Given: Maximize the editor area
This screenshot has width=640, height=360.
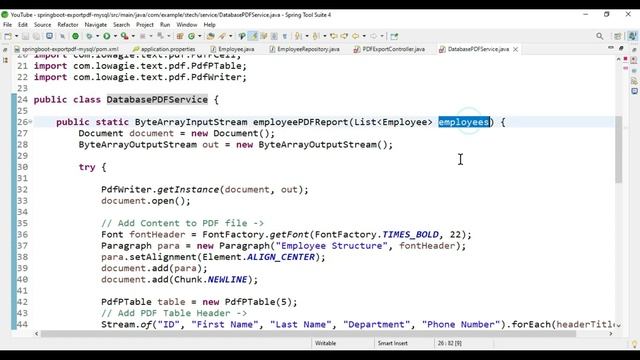Looking at the screenshot, I should 621,48.
